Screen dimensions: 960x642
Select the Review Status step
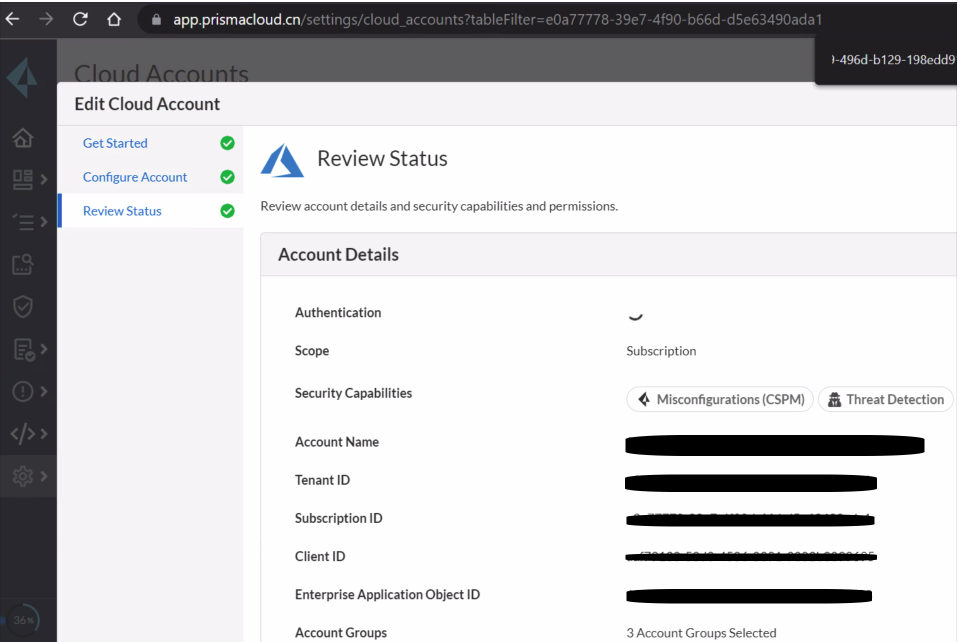pyautogui.click(x=122, y=211)
